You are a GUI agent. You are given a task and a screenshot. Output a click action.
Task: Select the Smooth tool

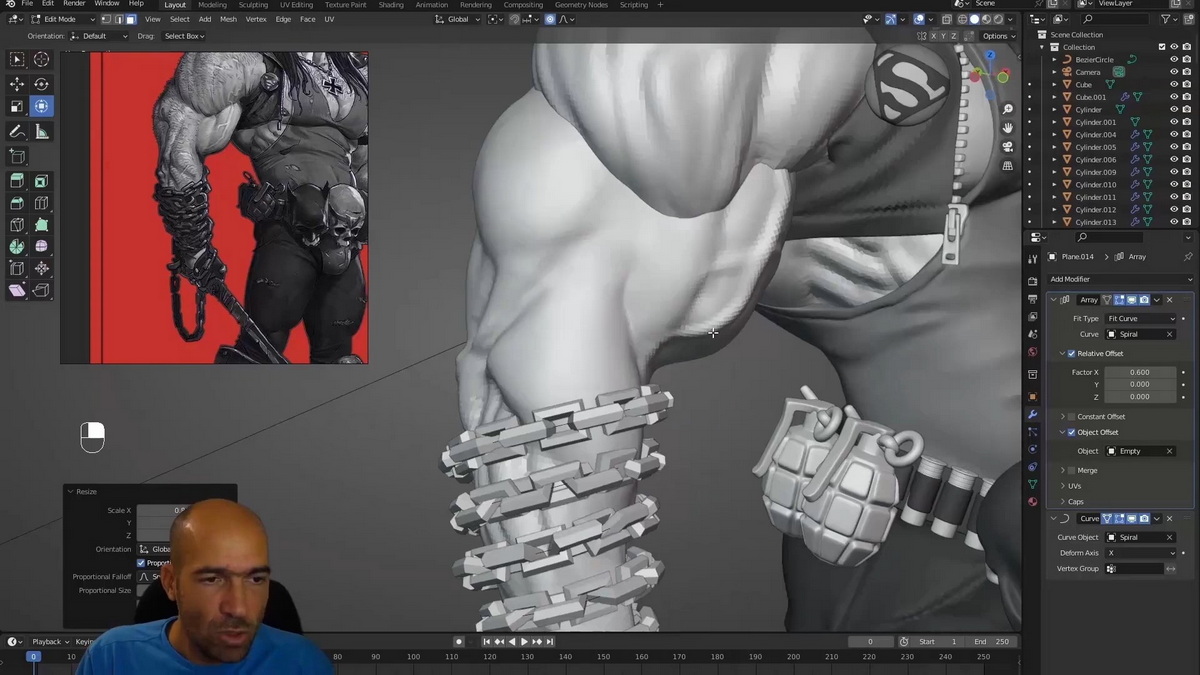[41, 246]
